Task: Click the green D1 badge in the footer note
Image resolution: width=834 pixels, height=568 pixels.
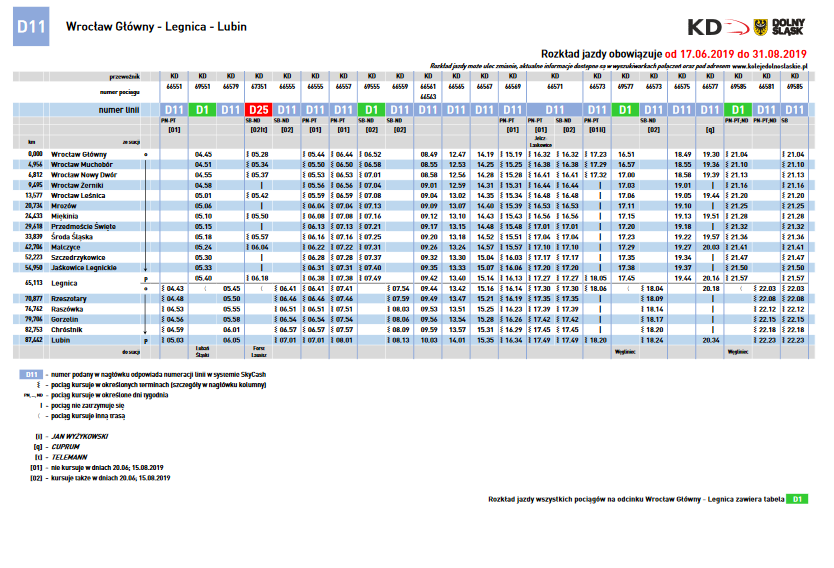Action: point(798,498)
